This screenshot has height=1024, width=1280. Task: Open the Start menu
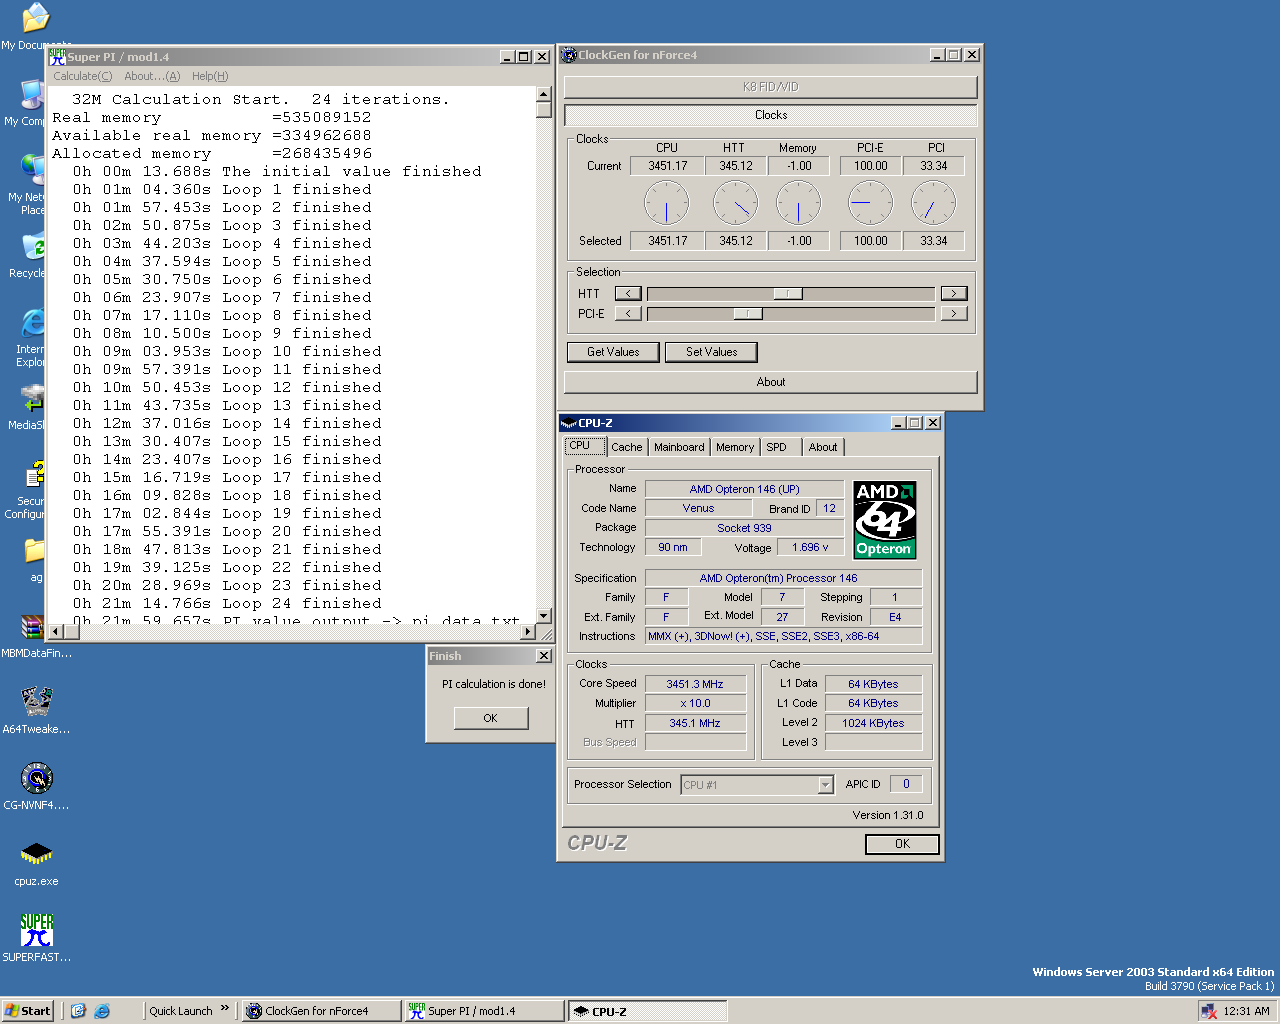point(27,1011)
